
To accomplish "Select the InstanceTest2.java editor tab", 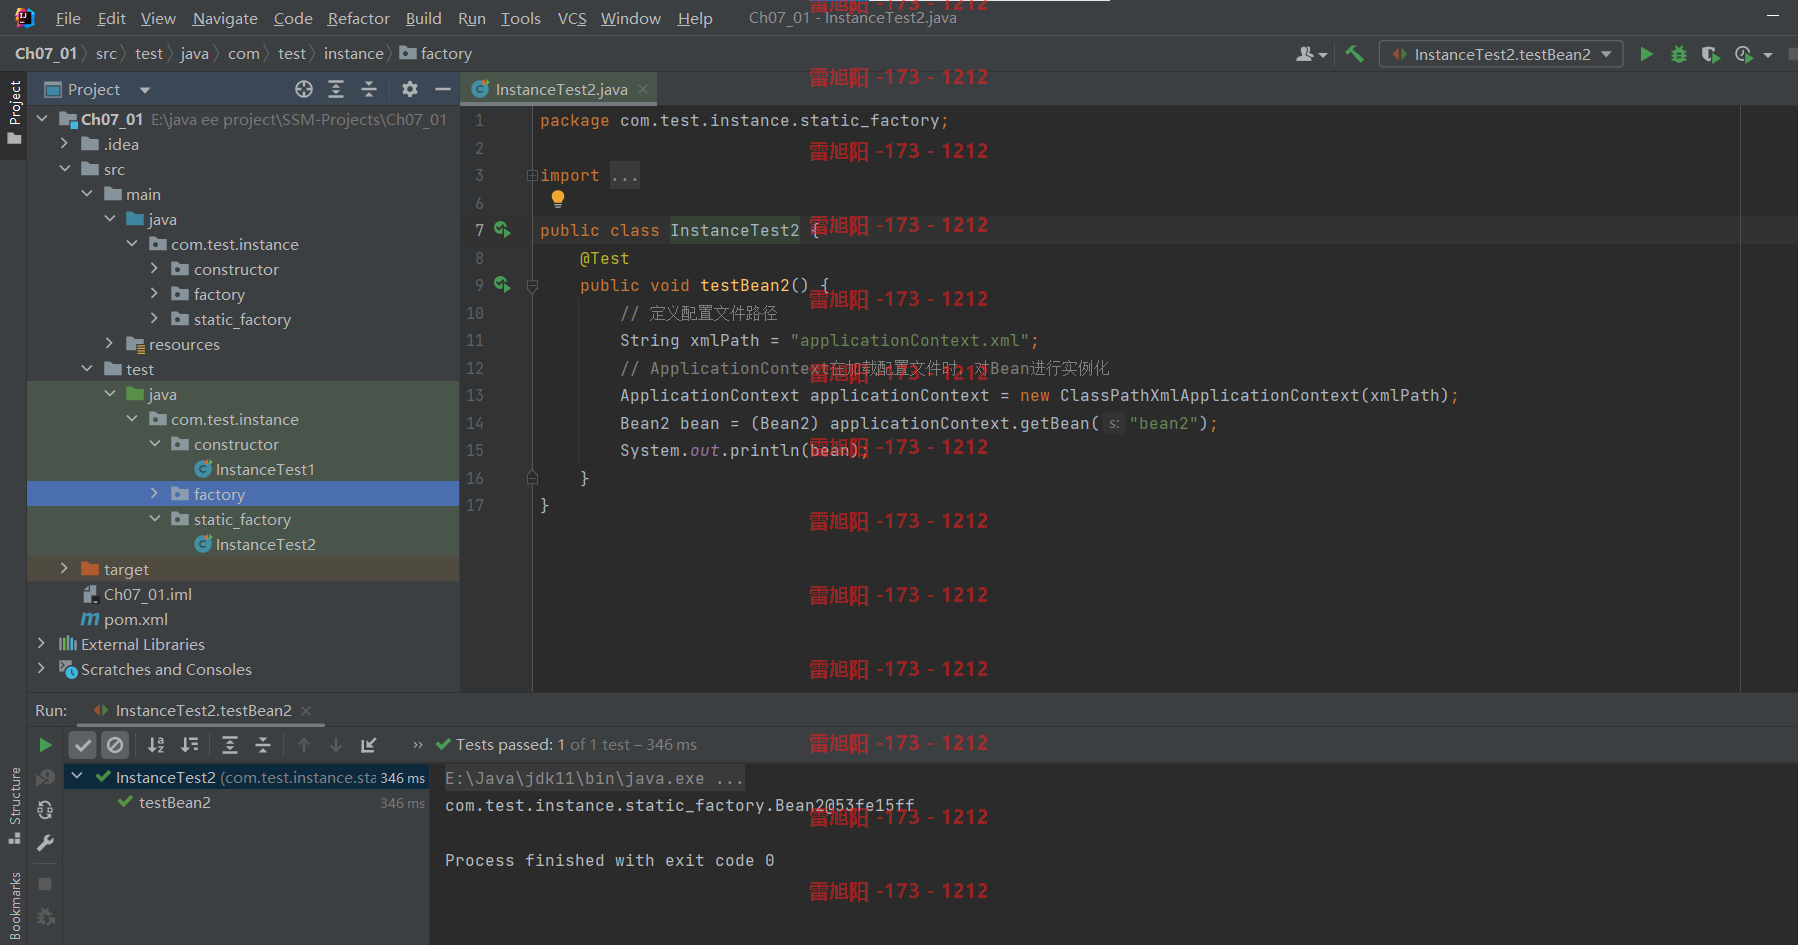I will click(561, 89).
